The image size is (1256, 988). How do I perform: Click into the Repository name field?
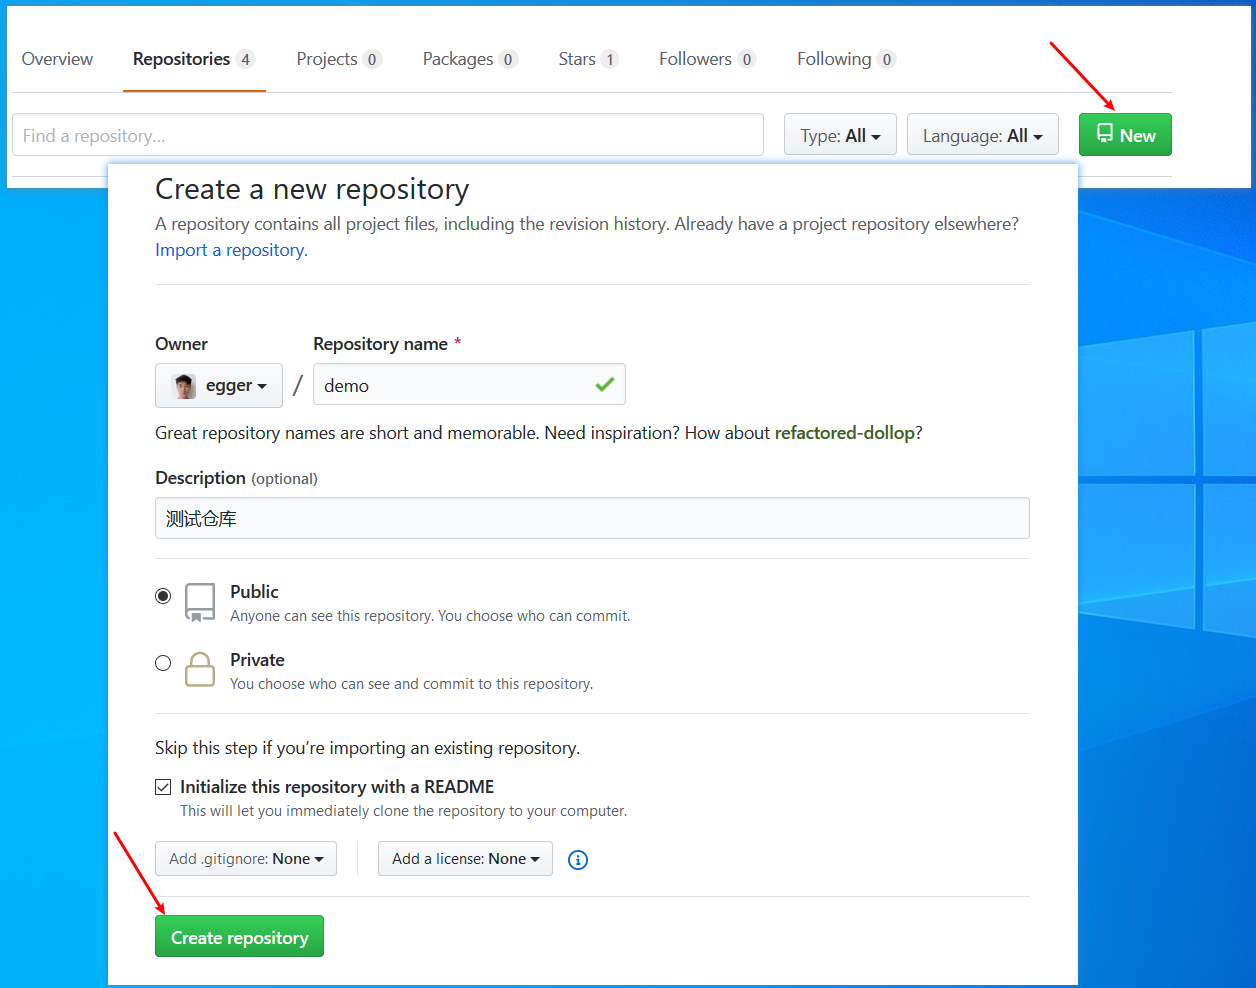click(x=469, y=385)
